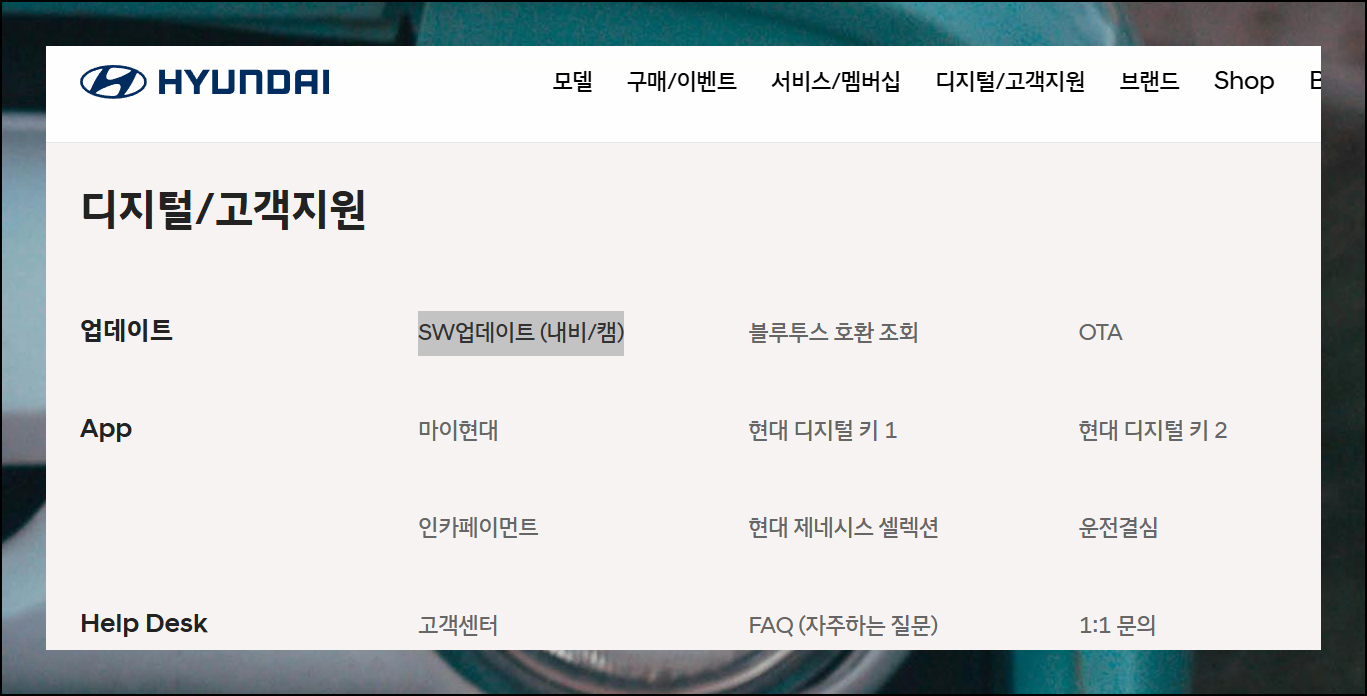Image resolution: width=1367 pixels, height=696 pixels.
Task: Open the 모델 menu
Action: pos(573,82)
